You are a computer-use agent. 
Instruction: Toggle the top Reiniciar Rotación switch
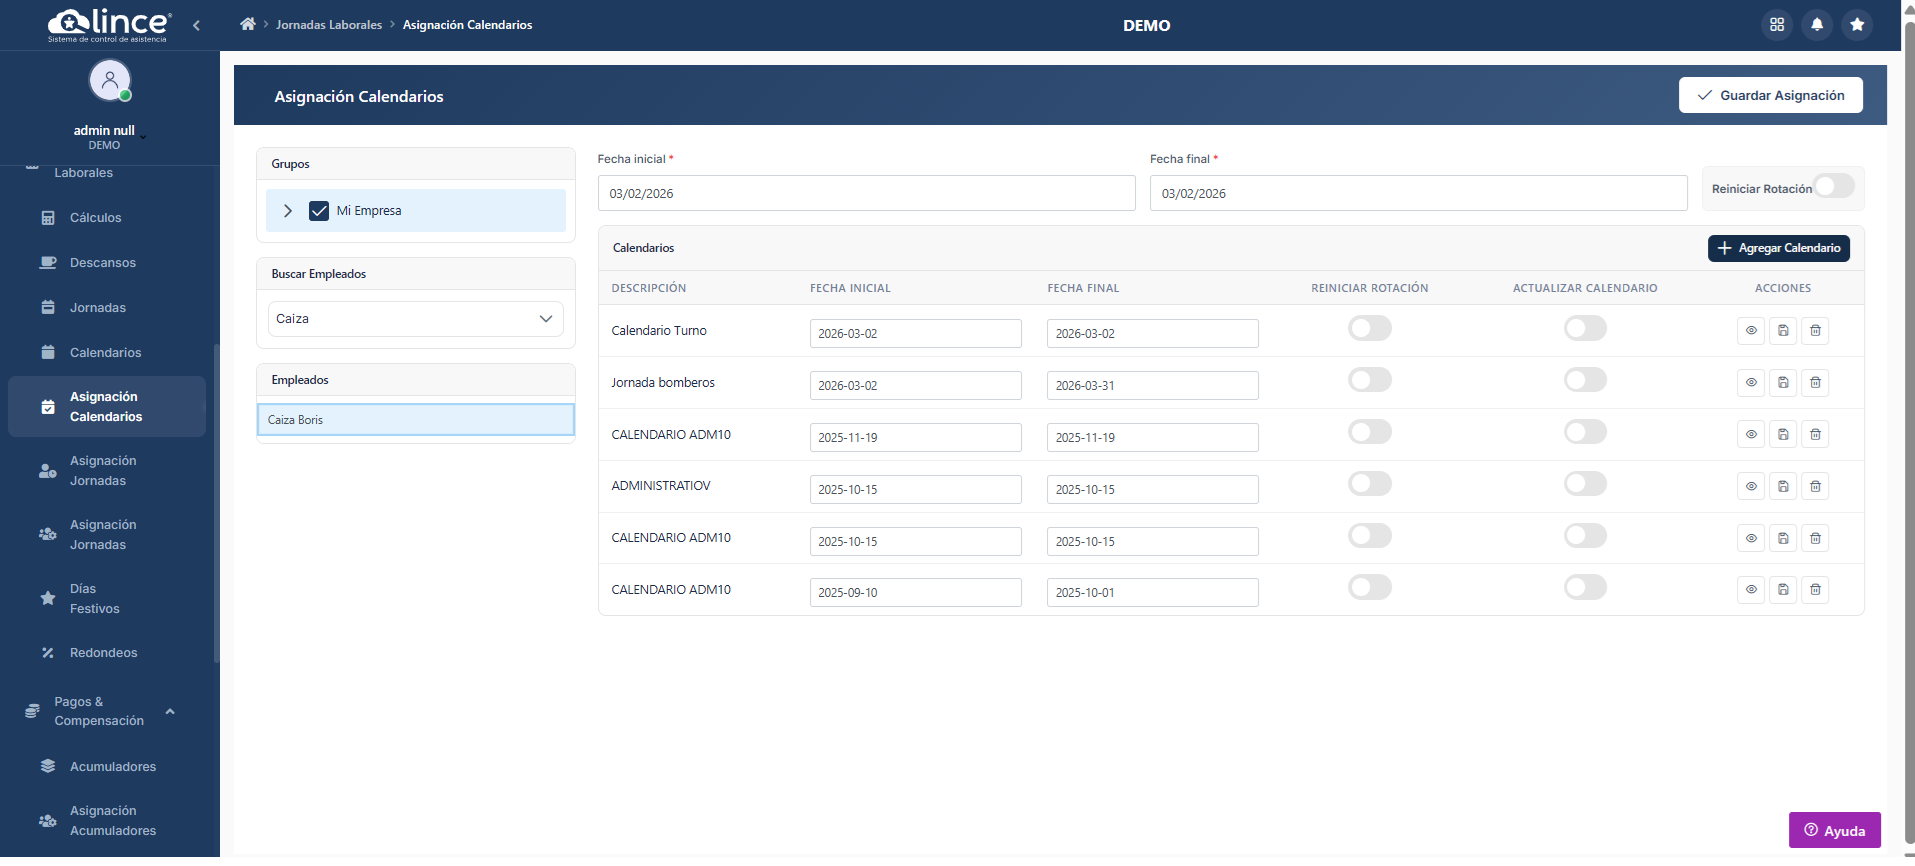coord(1833,187)
